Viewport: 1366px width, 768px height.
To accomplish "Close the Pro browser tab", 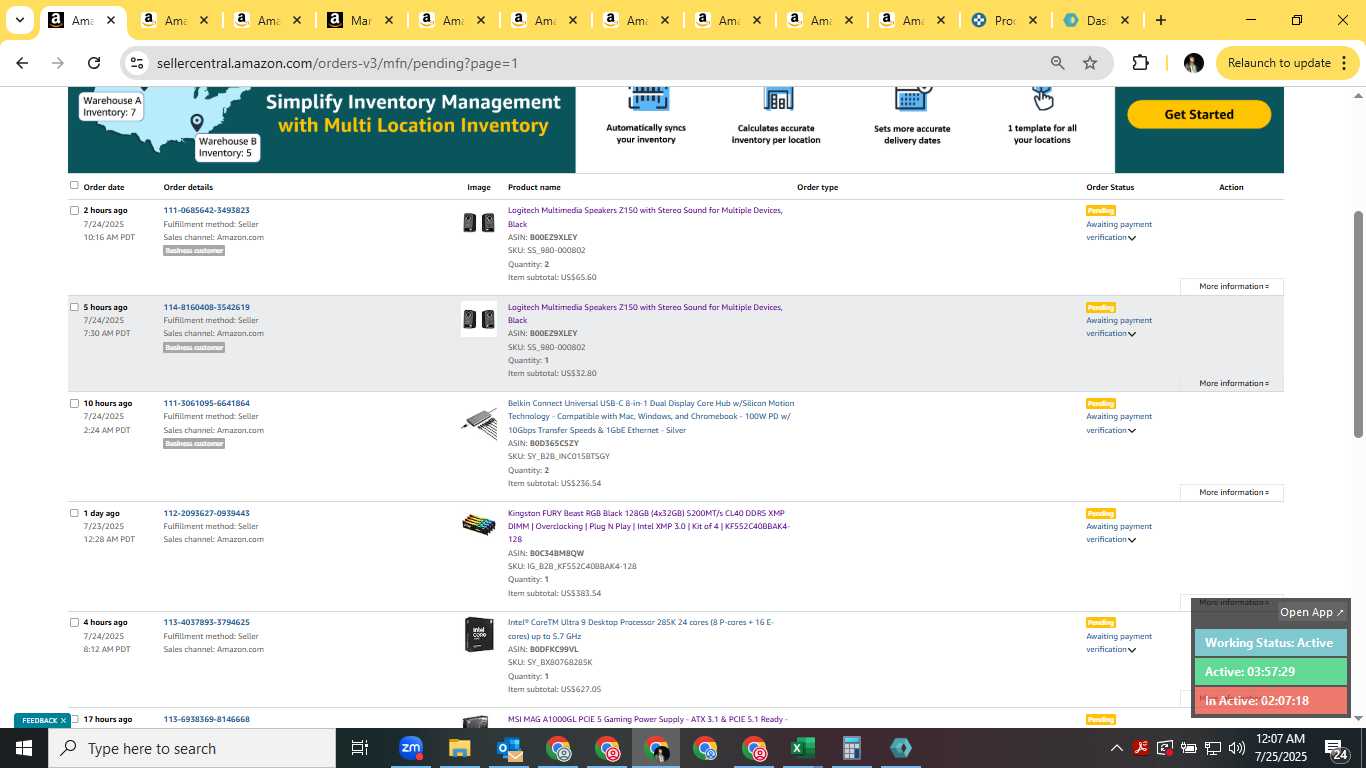I will (1032, 20).
